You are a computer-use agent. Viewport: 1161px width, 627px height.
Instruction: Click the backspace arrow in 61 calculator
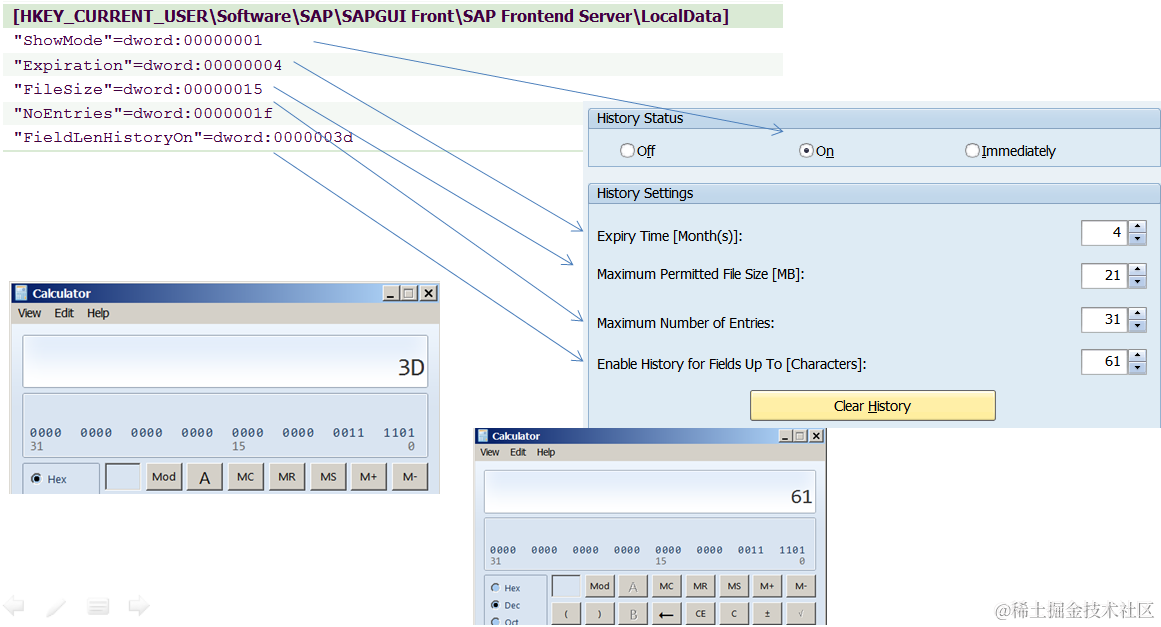tap(666, 614)
